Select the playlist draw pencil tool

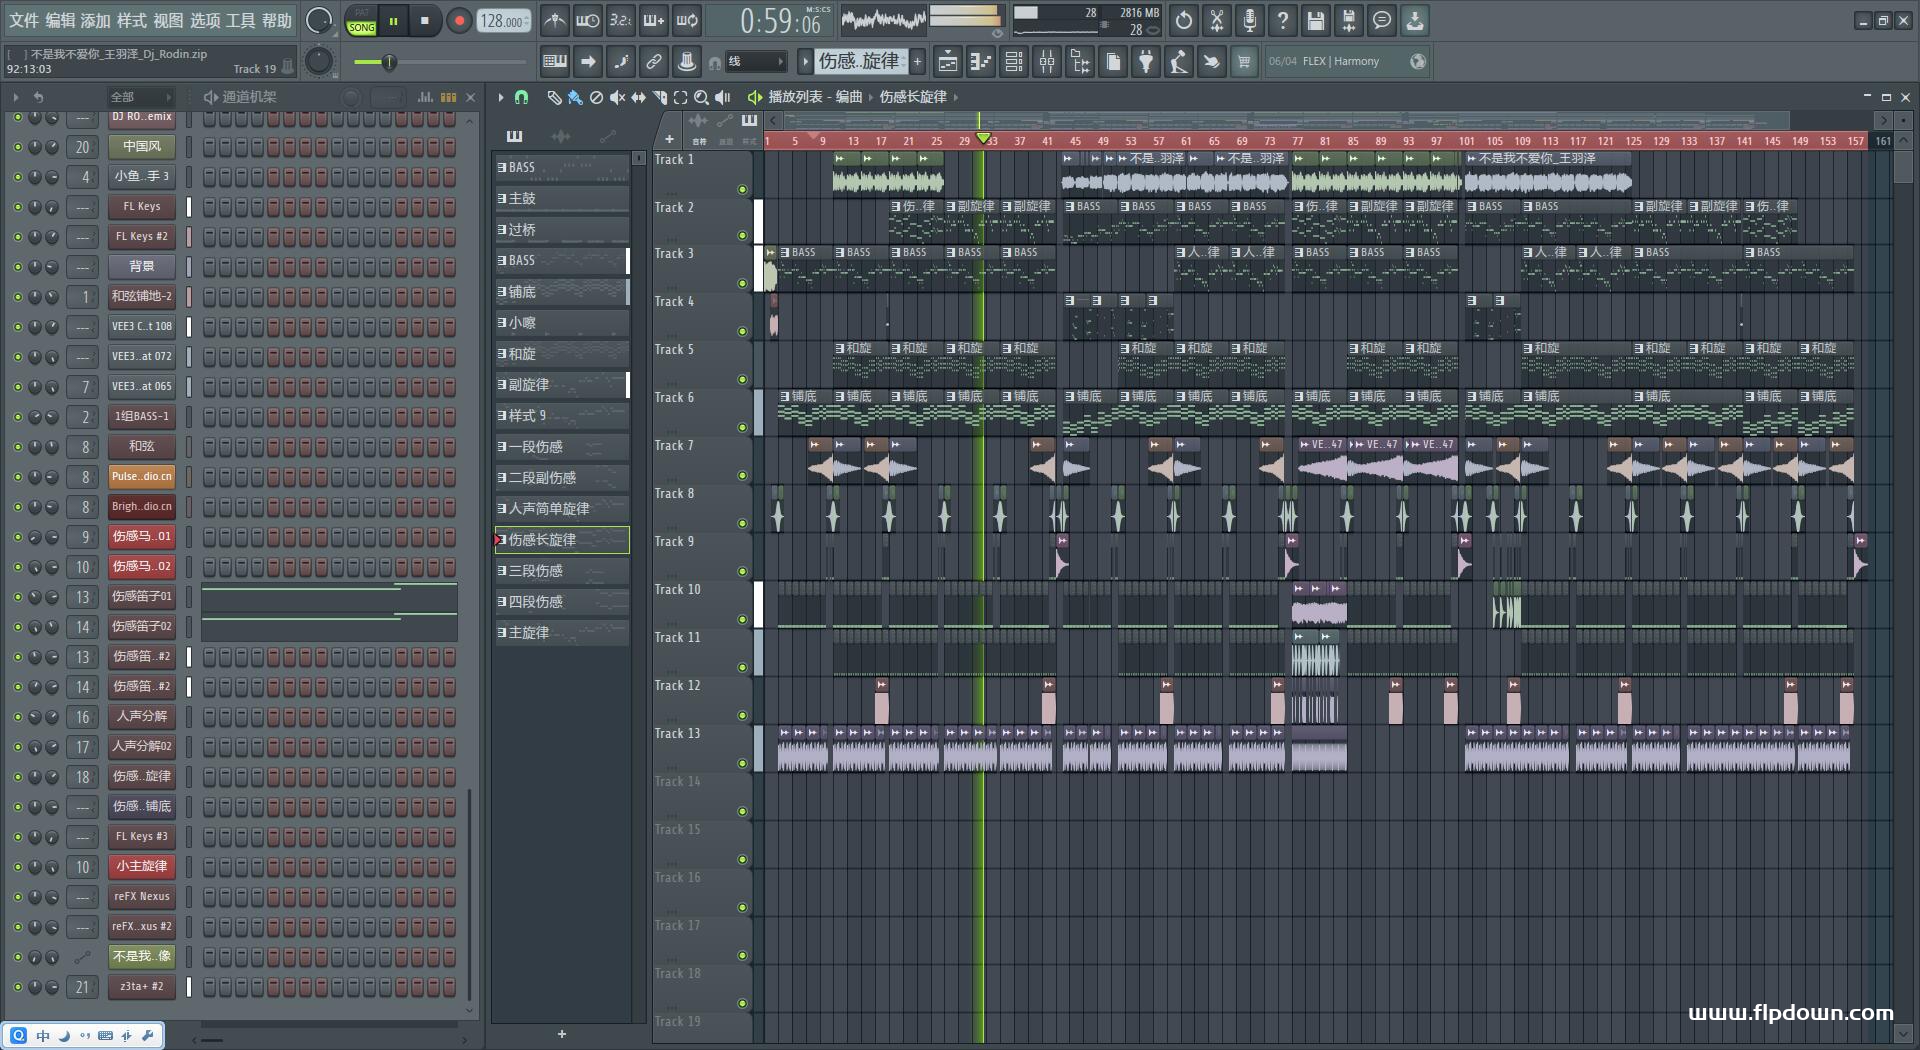pyautogui.click(x=554, y=97)
